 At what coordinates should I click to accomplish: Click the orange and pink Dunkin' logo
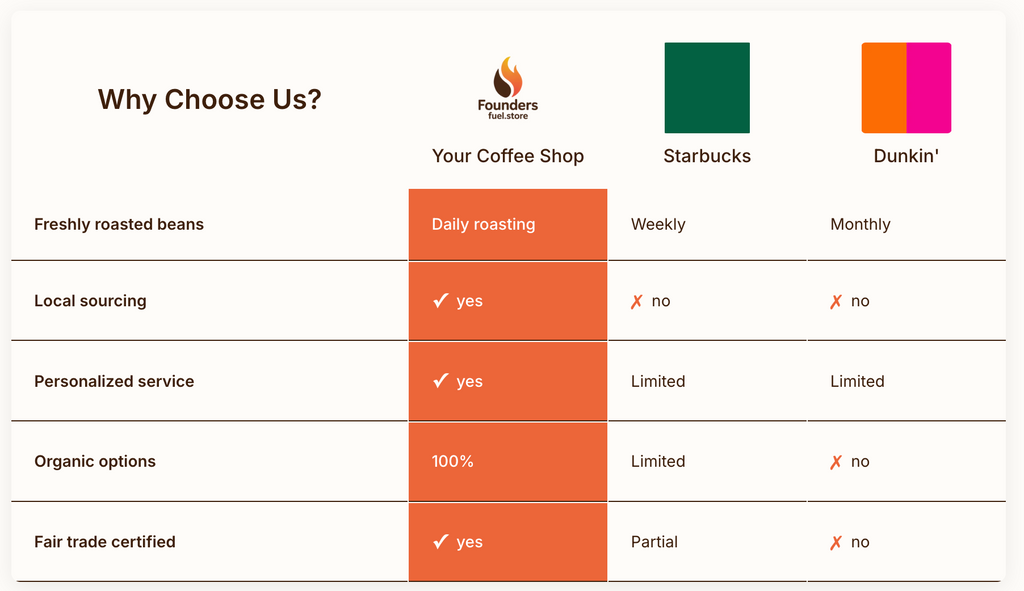[906, 88]
